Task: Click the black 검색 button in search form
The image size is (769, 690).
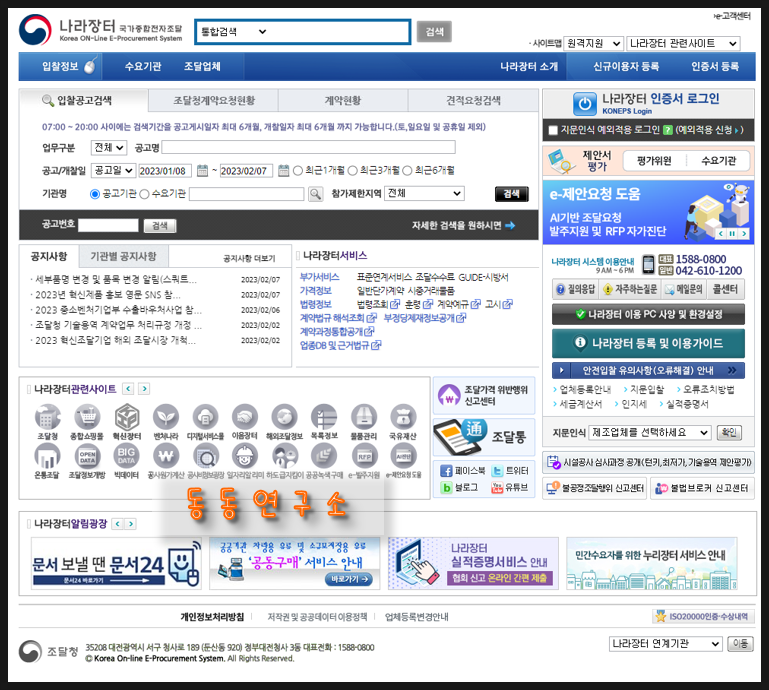Action: point(512,194)
